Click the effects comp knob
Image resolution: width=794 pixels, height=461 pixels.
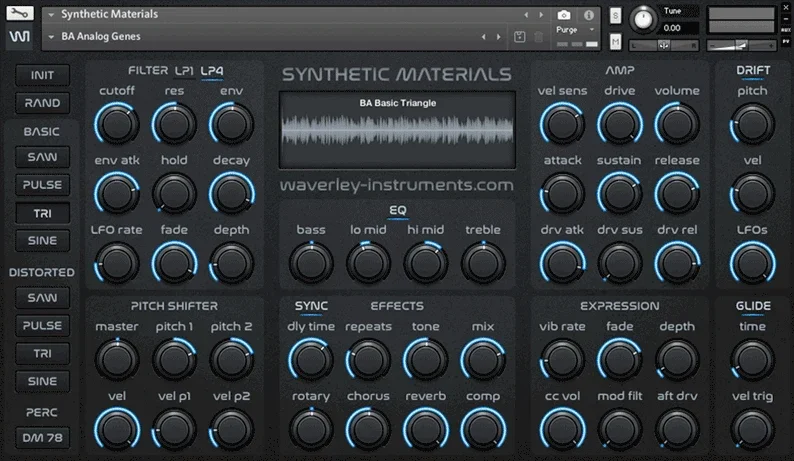coord(483,429)
